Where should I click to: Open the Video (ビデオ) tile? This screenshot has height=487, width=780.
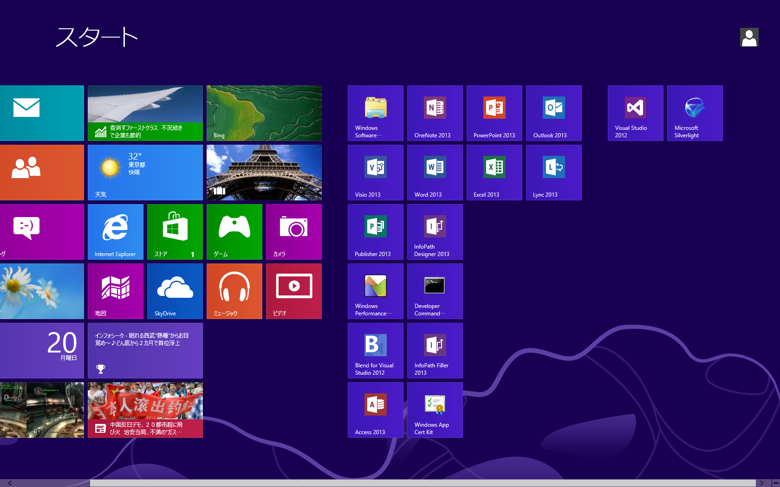tap(293, 291)
